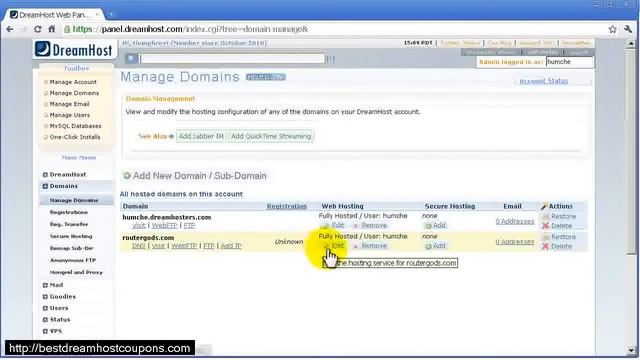Viewport: 640px width, 360px height.
Task: Select Remap Sub-Dir submenu item
Action: (71, 248)
